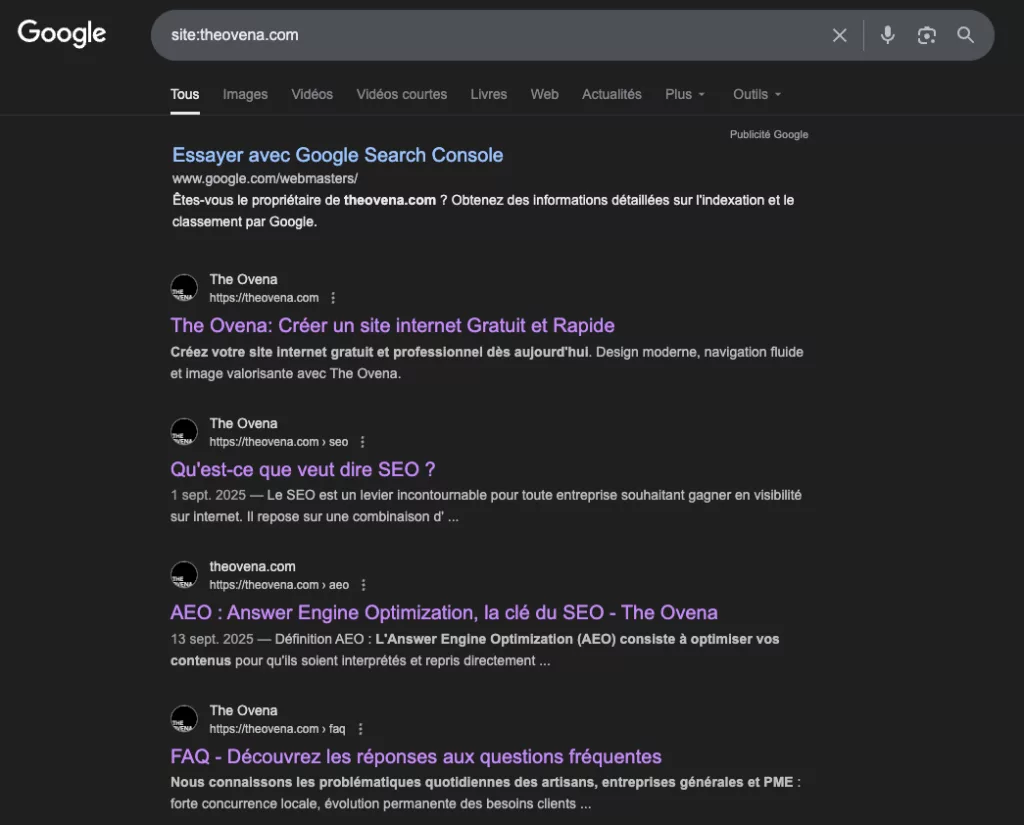1024x825 pixels.
Task: Open more options for the aeo result
Action: 364,585
